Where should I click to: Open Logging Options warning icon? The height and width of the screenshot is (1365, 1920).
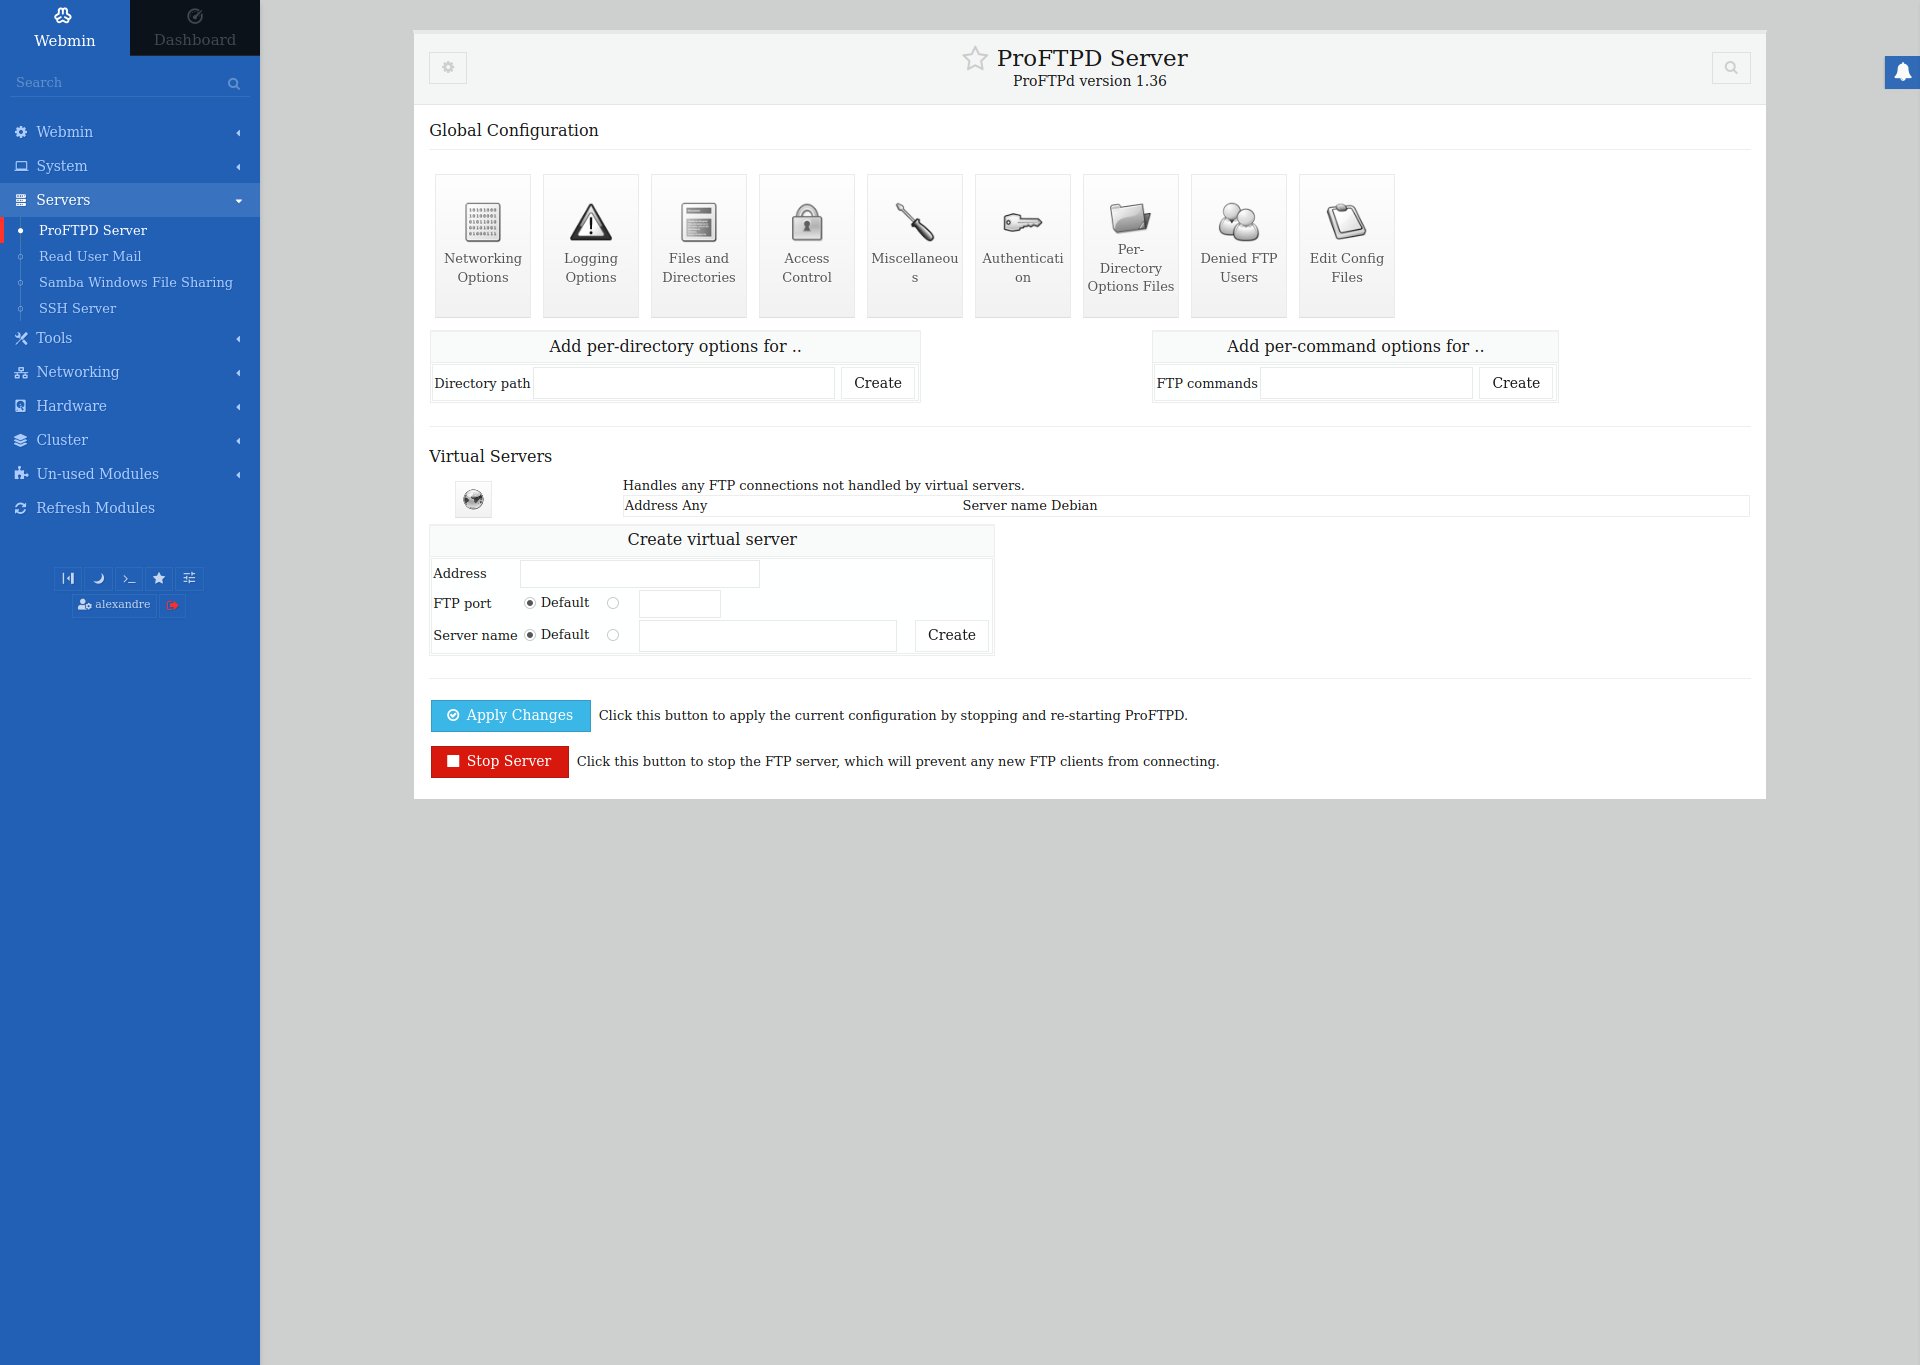tap(591, 223)
